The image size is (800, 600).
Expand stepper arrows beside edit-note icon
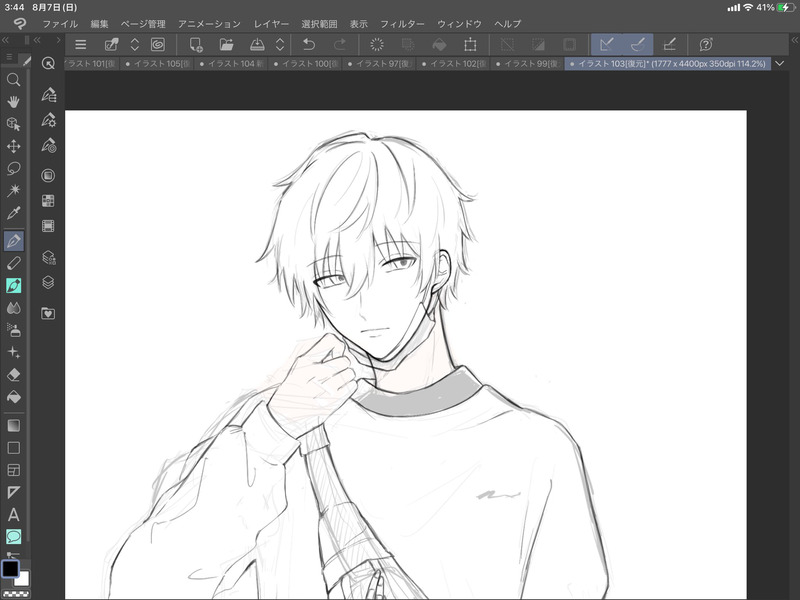click(x=135, y=45)
